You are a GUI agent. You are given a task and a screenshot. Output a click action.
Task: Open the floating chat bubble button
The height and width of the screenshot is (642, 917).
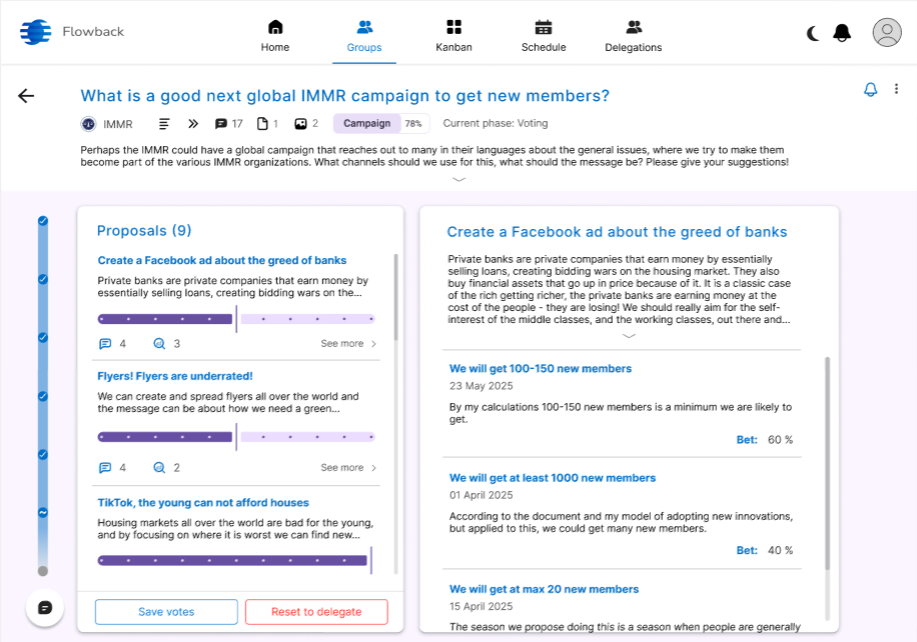[x=45, y=607]
